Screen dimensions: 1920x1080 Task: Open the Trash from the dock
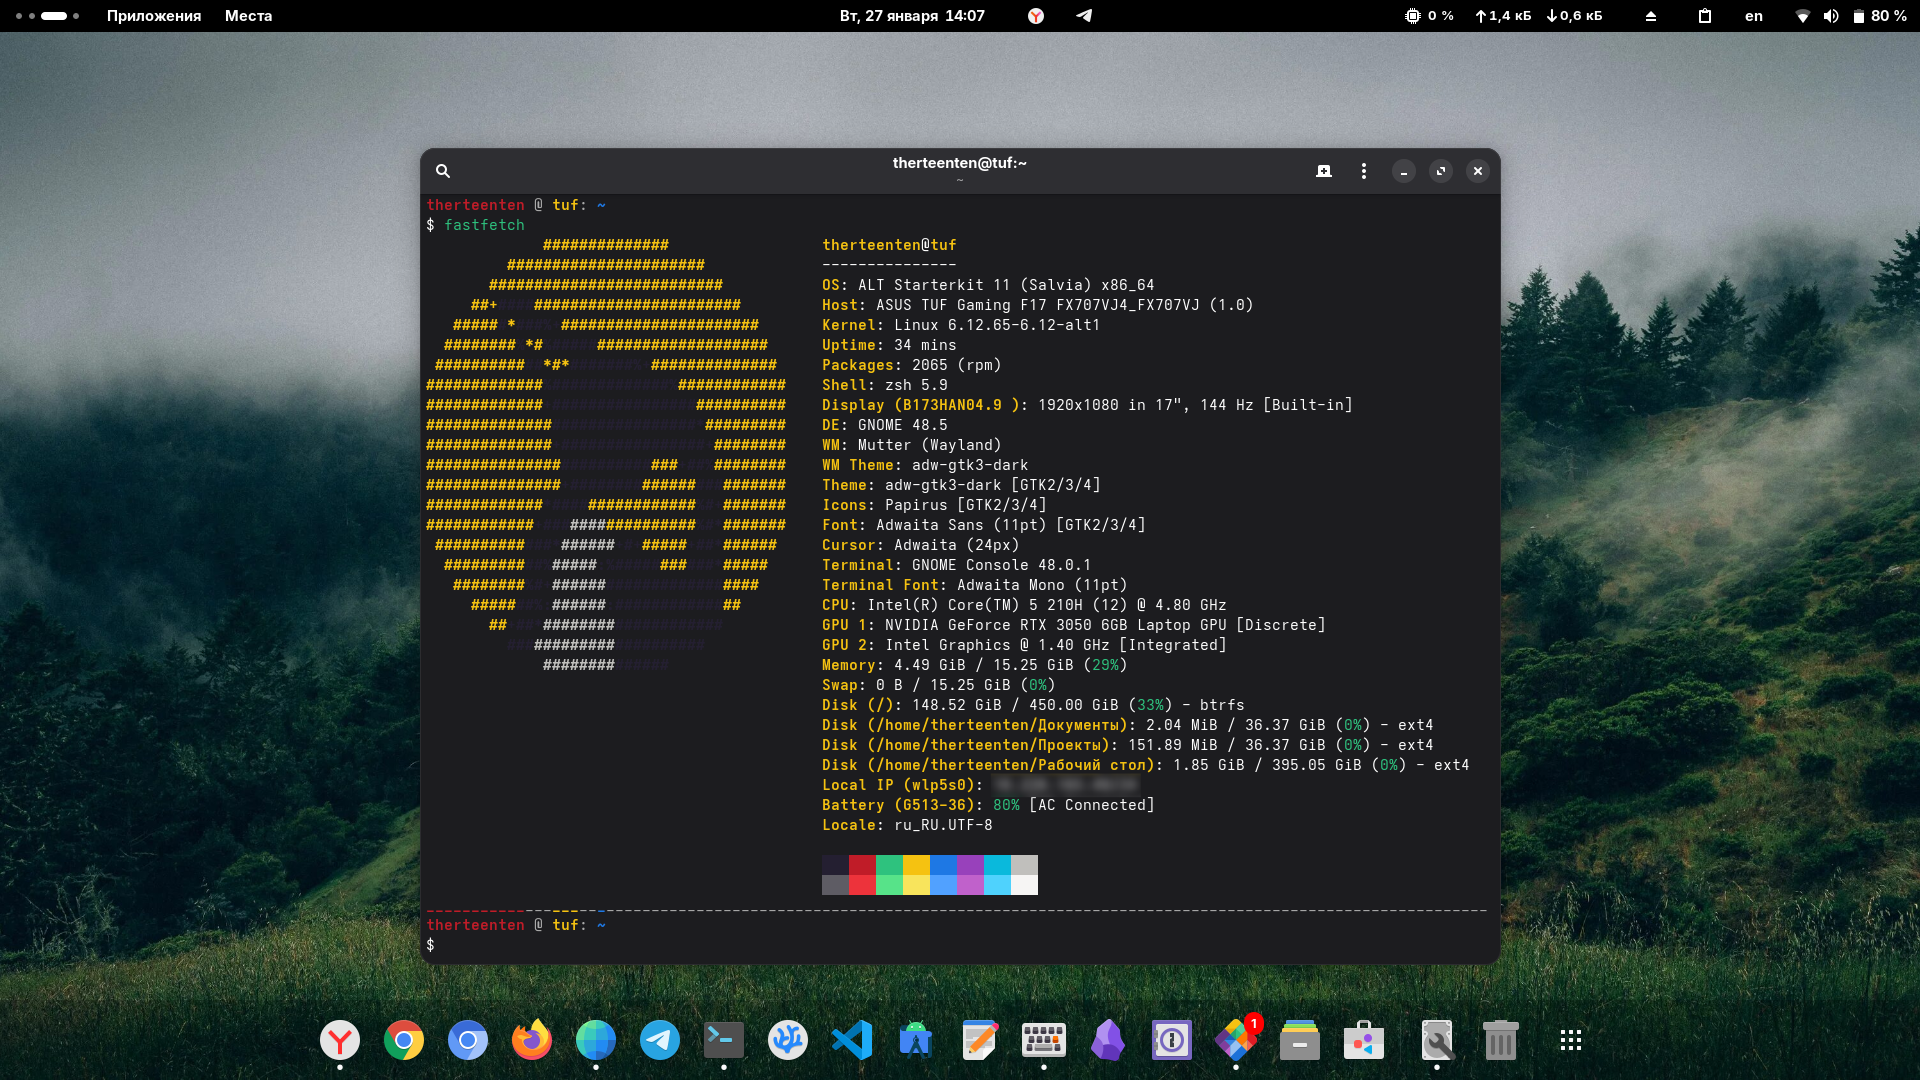1500,1041
